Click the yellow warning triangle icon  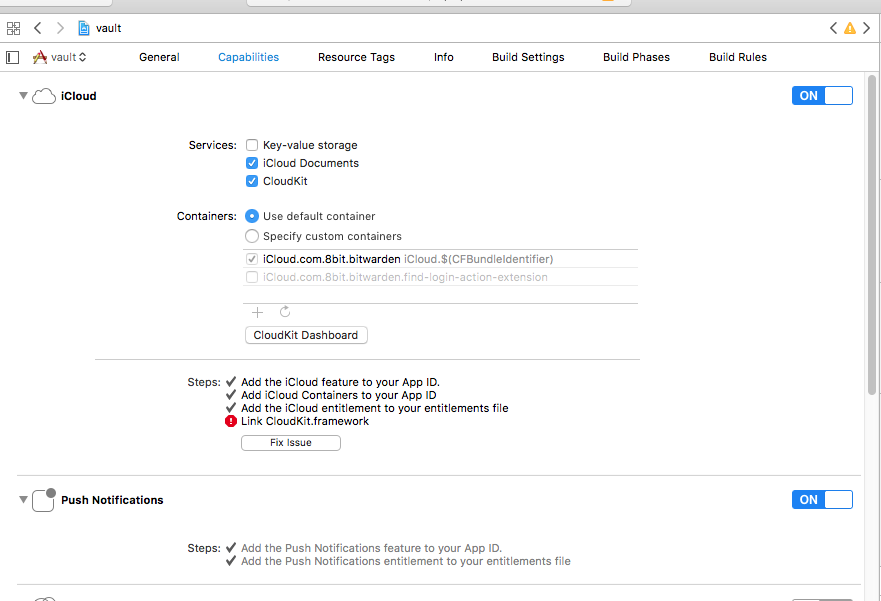click(x=850, y=28)
